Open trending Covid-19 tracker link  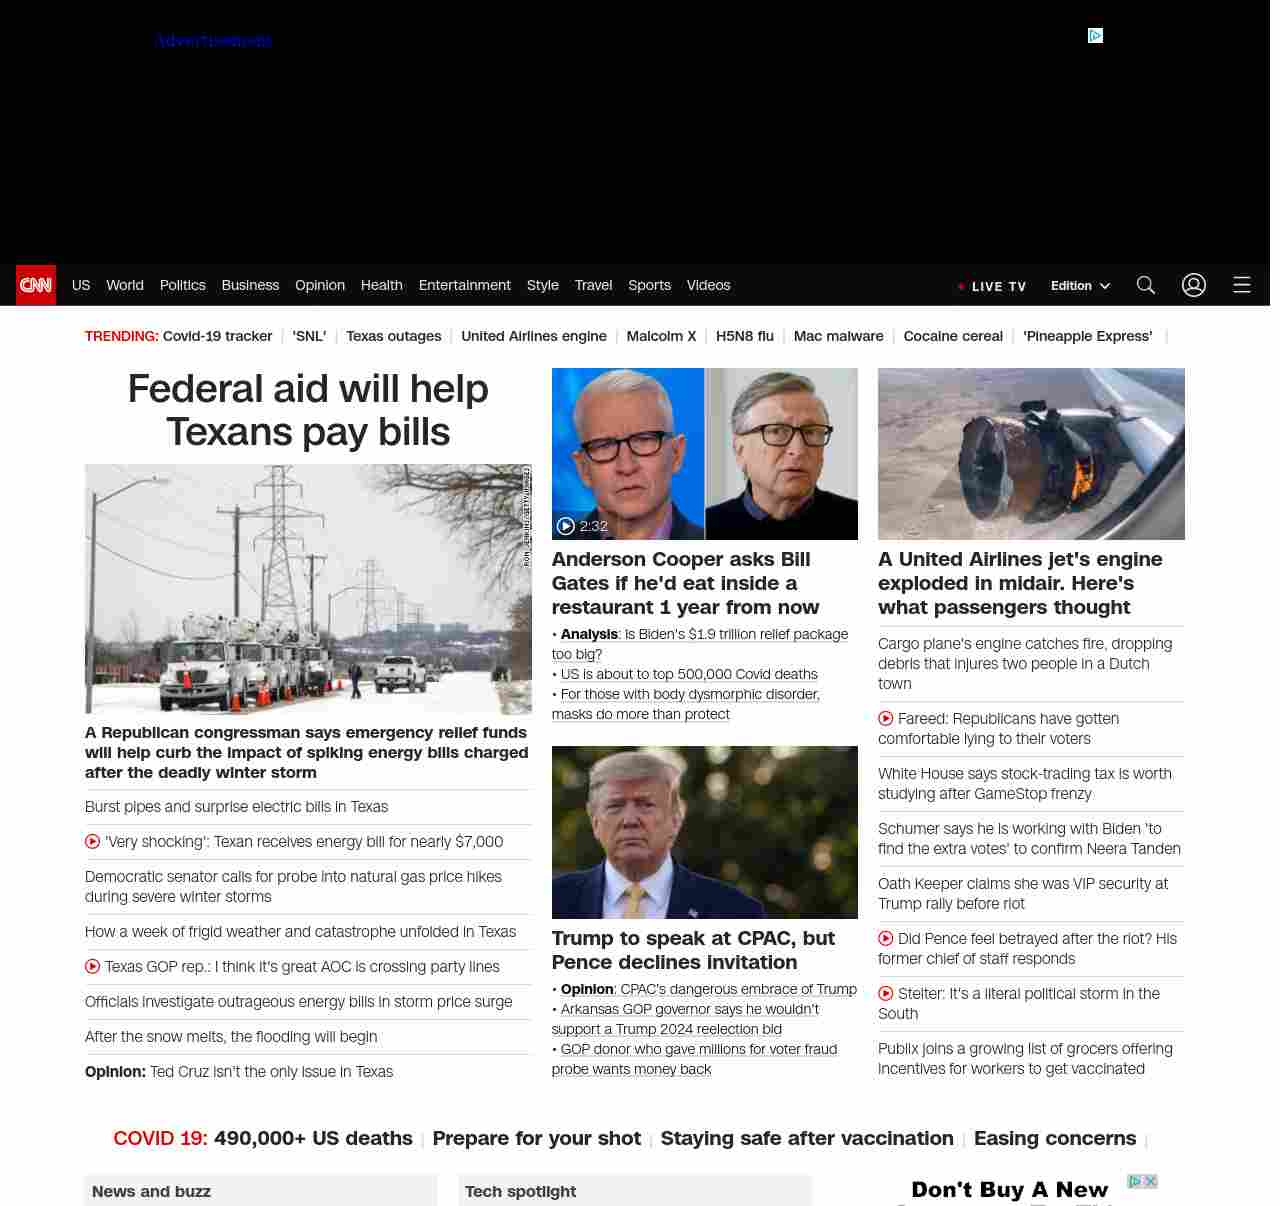tap(217, 336)
